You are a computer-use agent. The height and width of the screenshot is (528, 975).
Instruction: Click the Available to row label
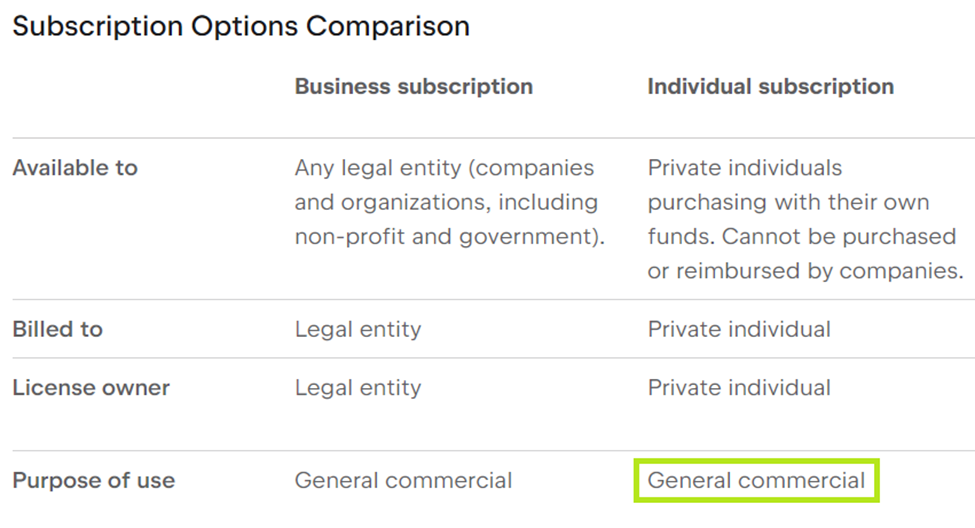[75, 168]
